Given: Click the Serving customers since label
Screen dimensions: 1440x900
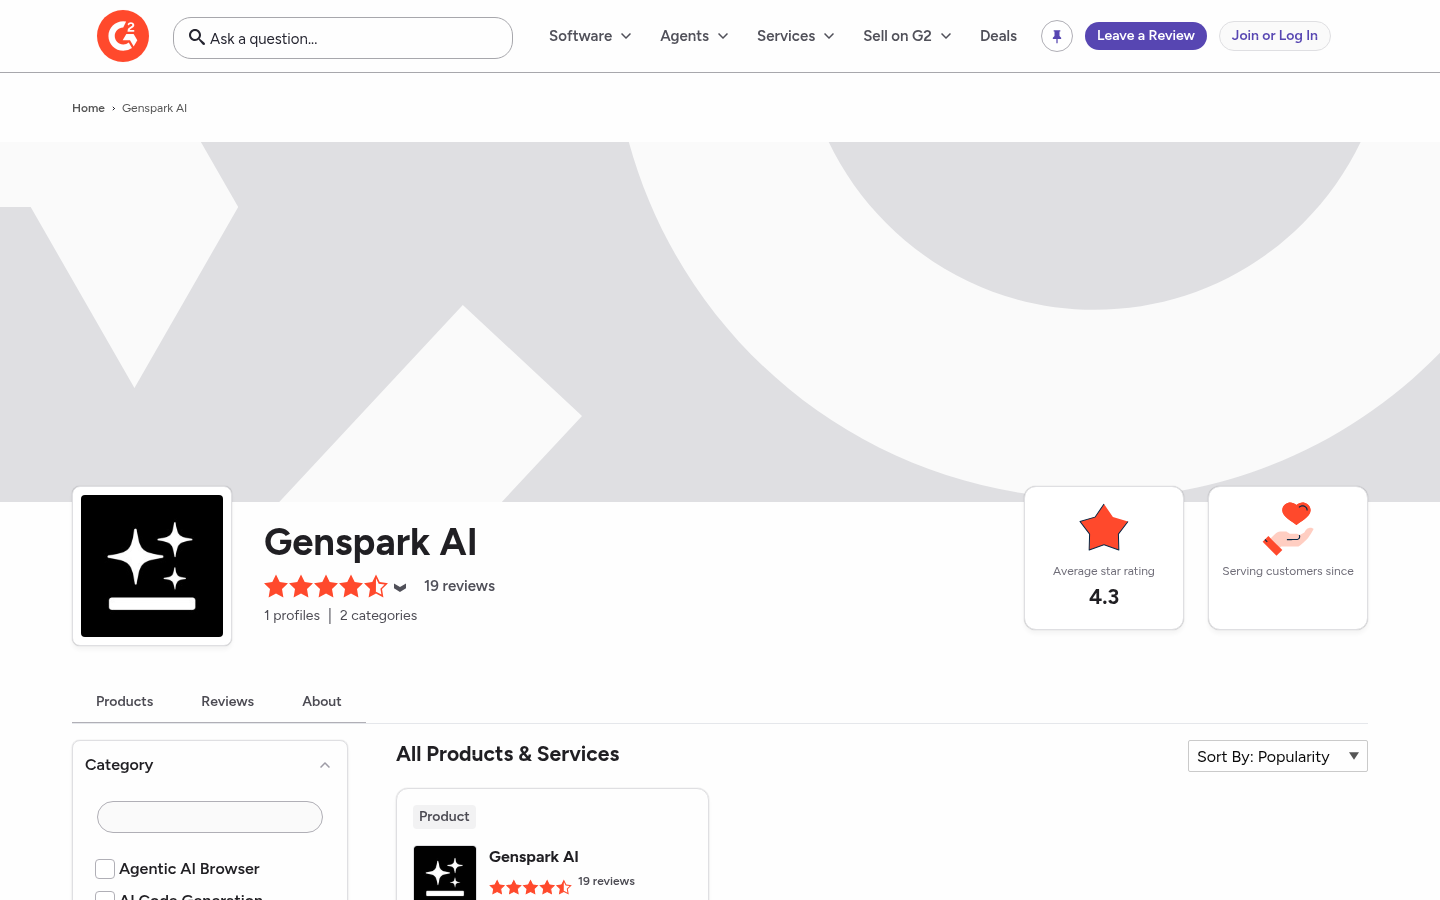Looking at the screenshot, I should [x=1288, y=571].
